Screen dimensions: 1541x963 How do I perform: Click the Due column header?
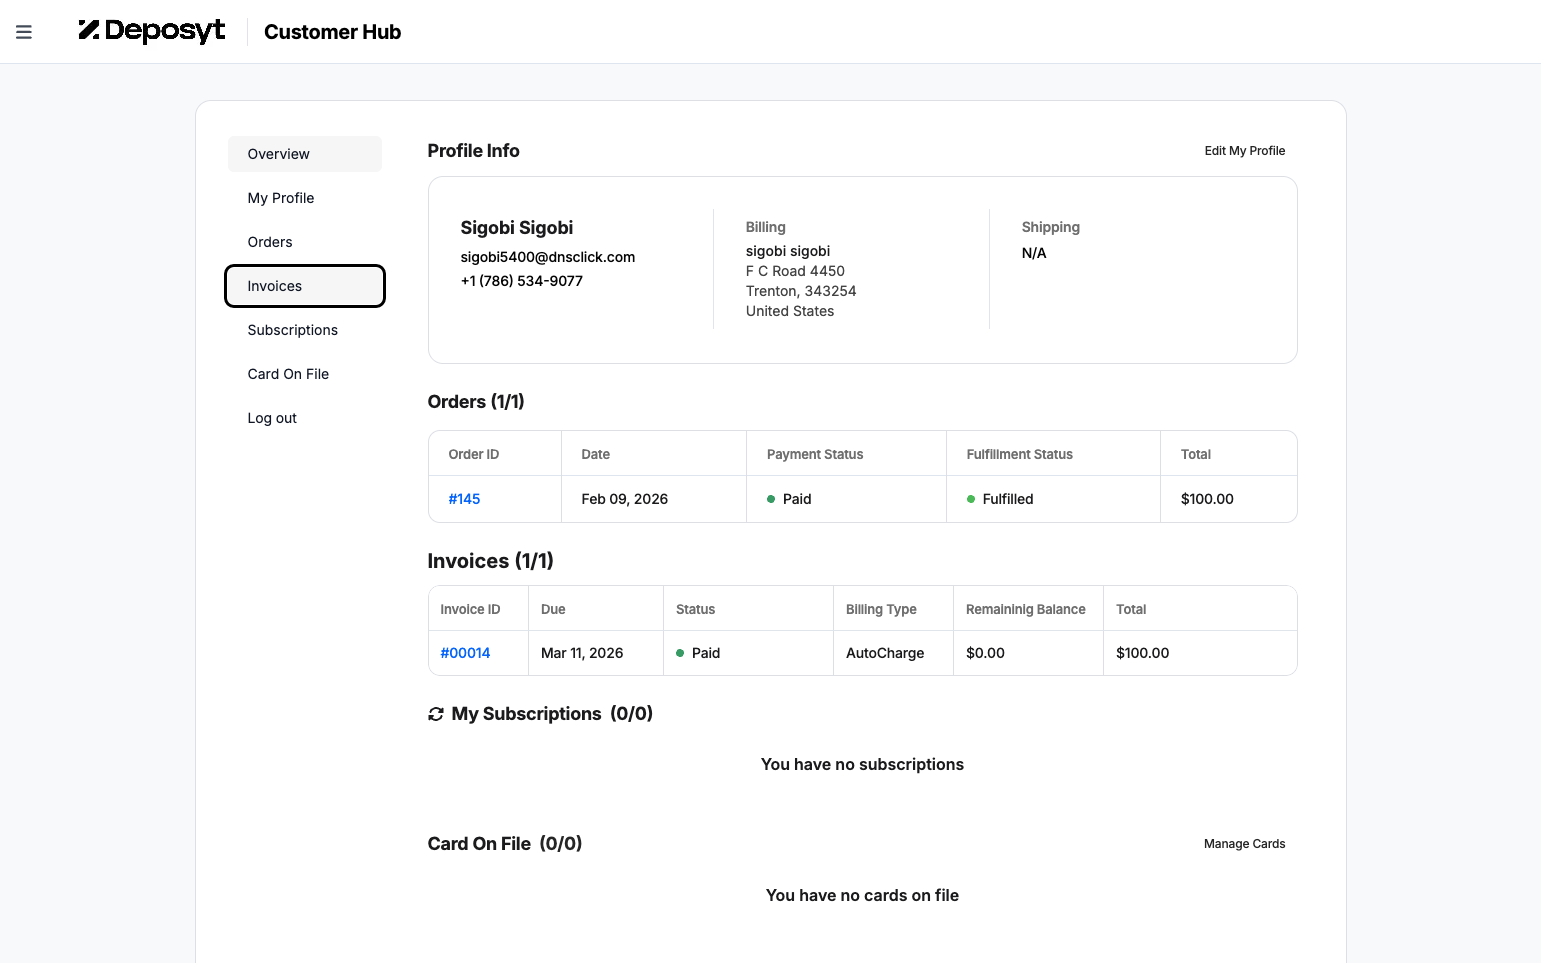tap(553, 609)
